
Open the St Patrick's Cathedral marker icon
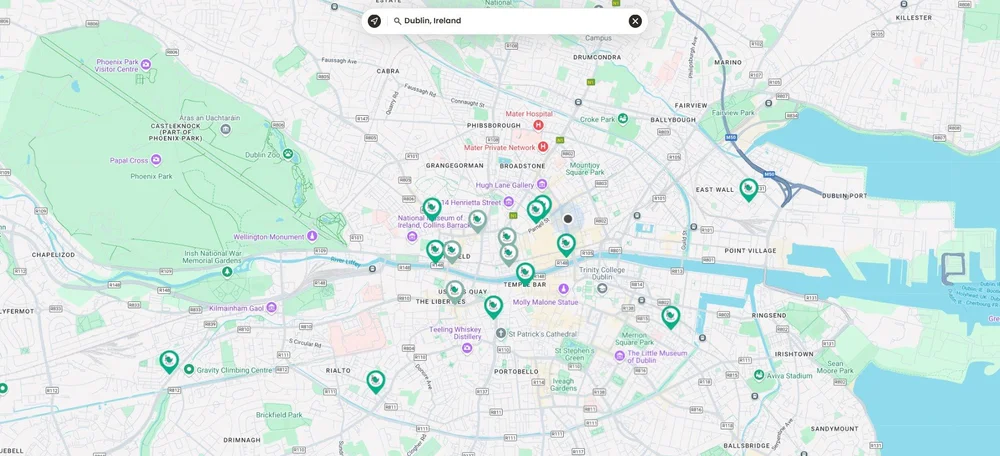tap(501, 334)
